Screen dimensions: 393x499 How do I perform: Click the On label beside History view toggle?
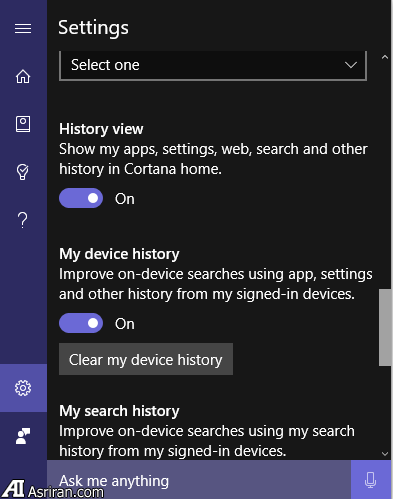(125, 199)
